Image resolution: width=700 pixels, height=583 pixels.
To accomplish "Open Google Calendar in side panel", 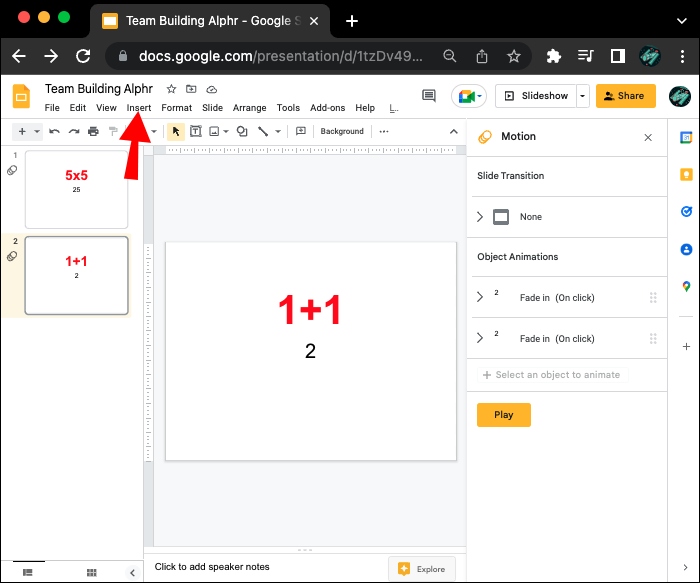I will [x=686, y=137].
